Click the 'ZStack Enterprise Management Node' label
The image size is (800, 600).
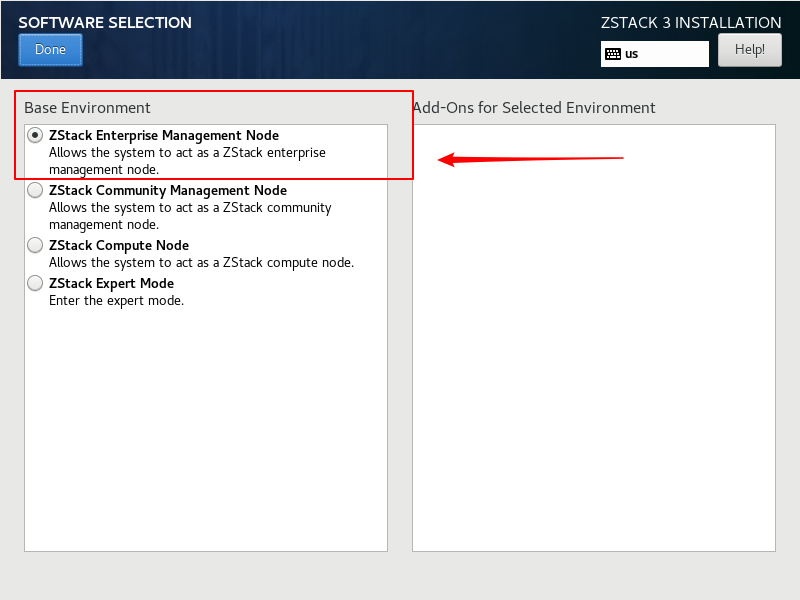click(x=164, y=135)
